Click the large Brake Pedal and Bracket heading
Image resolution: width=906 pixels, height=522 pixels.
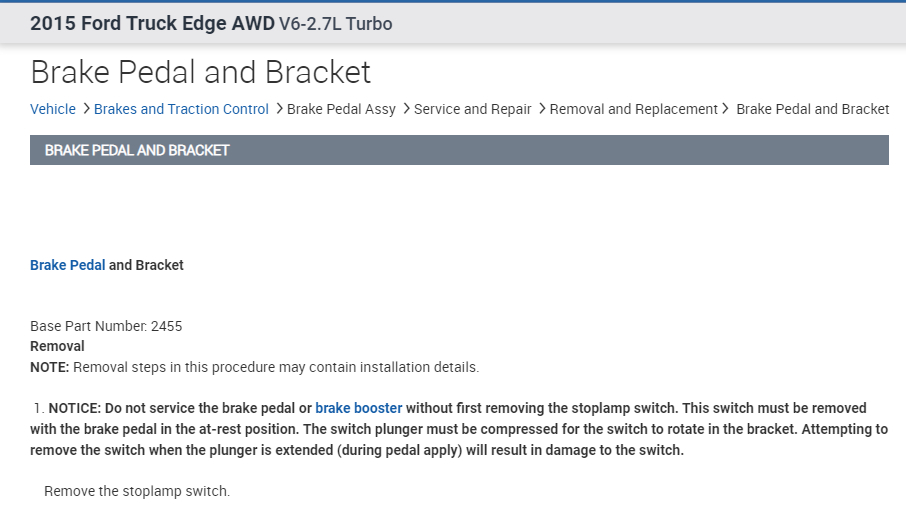tap(200, 72)
